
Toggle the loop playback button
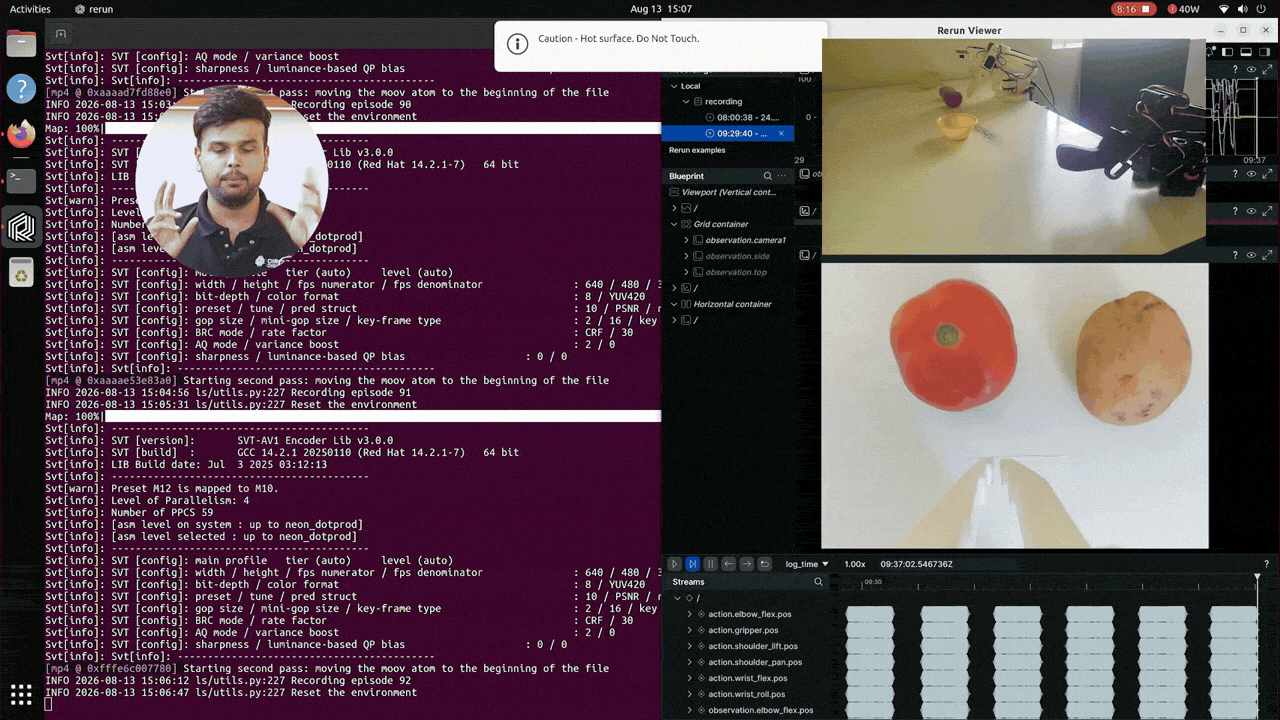[765, 564]
